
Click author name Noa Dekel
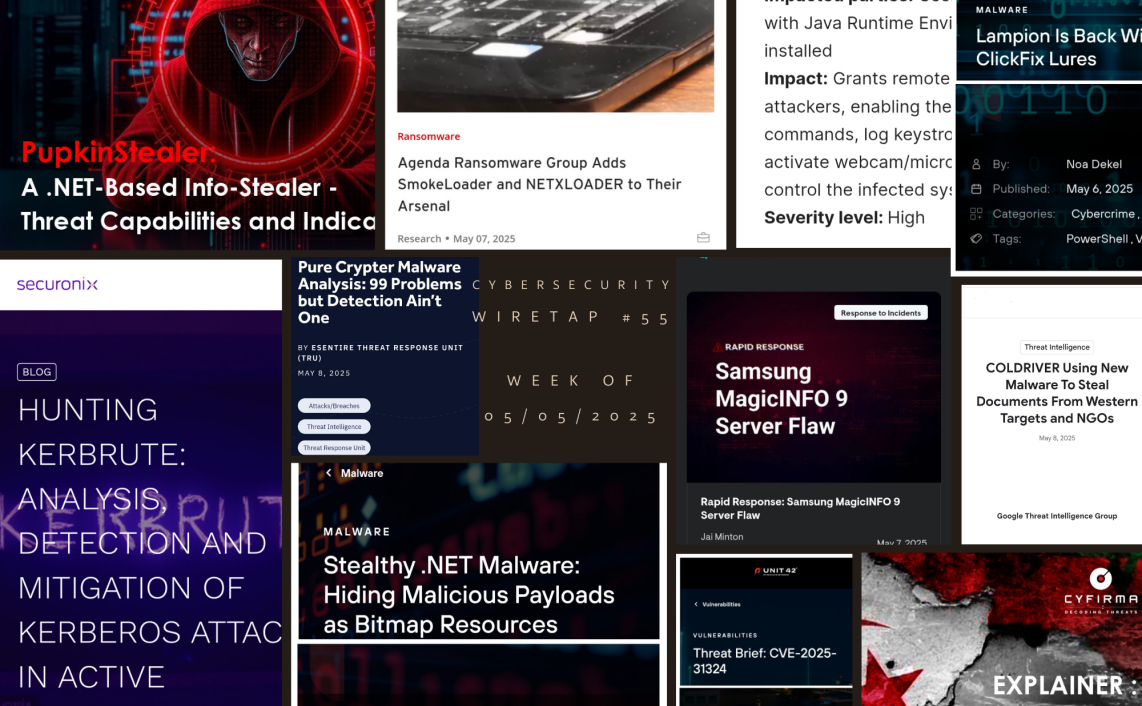pos(1093,165)
